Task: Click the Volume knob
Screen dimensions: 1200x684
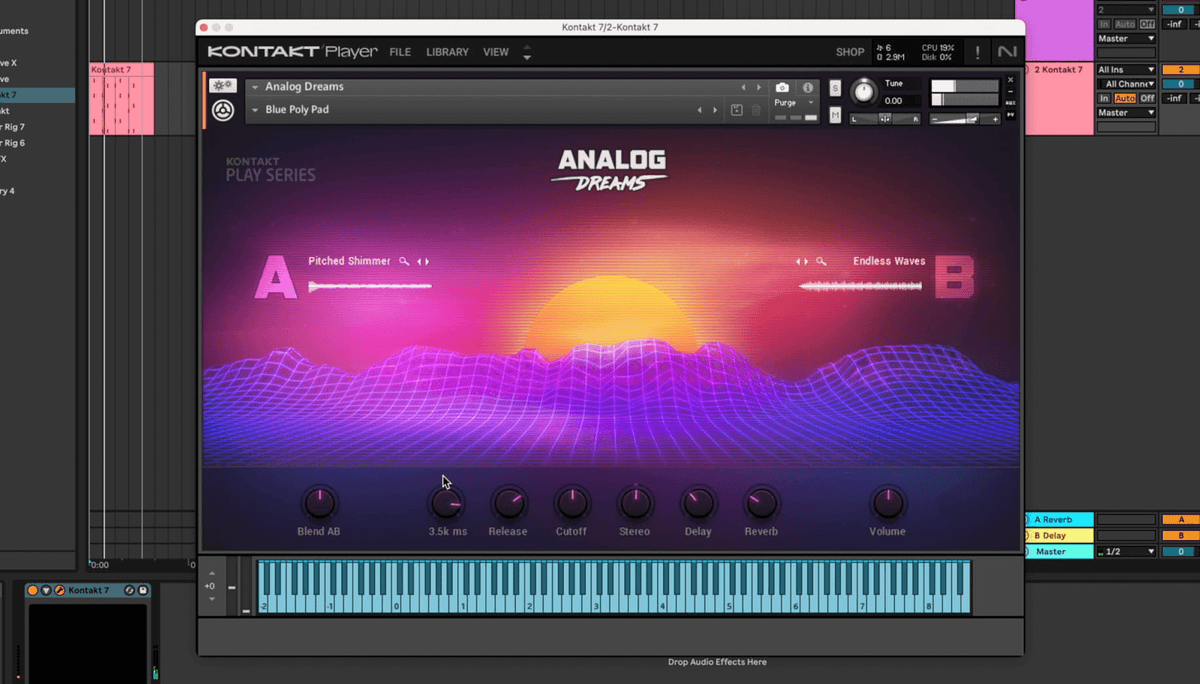Action: click(887, 503)
